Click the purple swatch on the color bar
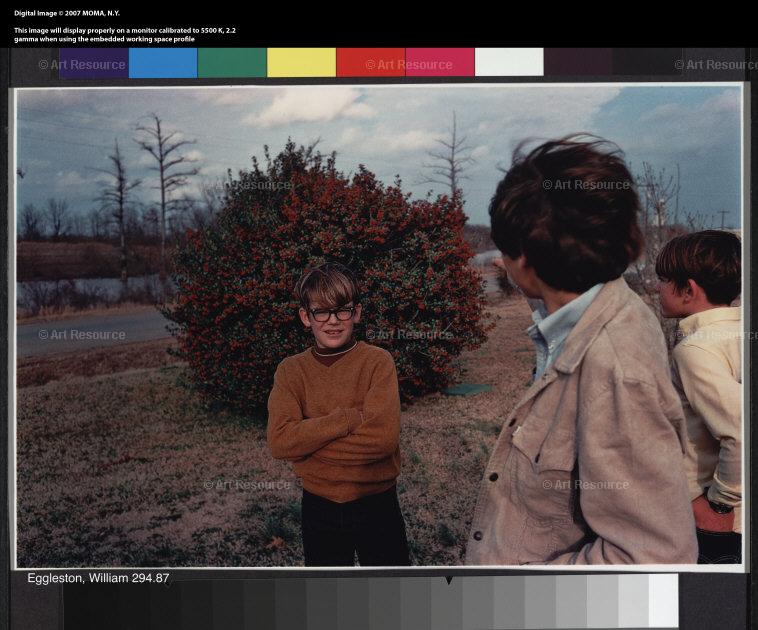This screenshot has width=758, height=630. pyautogui.click(x=94, y=63)
